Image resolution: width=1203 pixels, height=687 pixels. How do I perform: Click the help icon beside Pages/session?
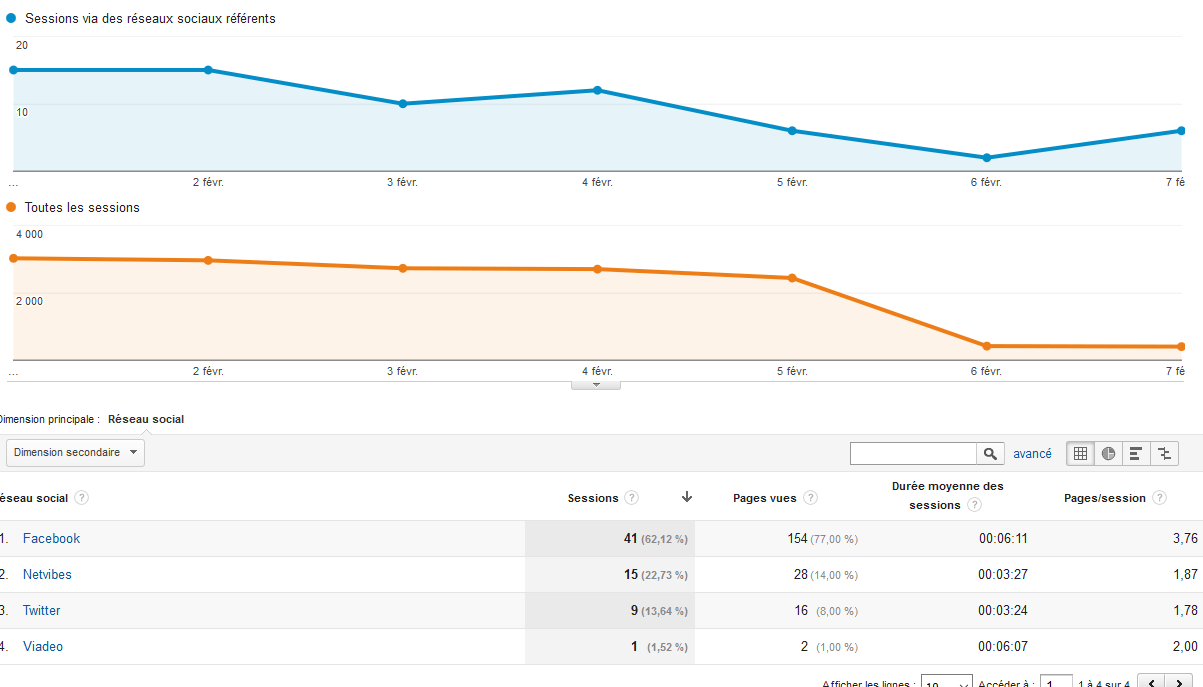(x=1160, y=498)
